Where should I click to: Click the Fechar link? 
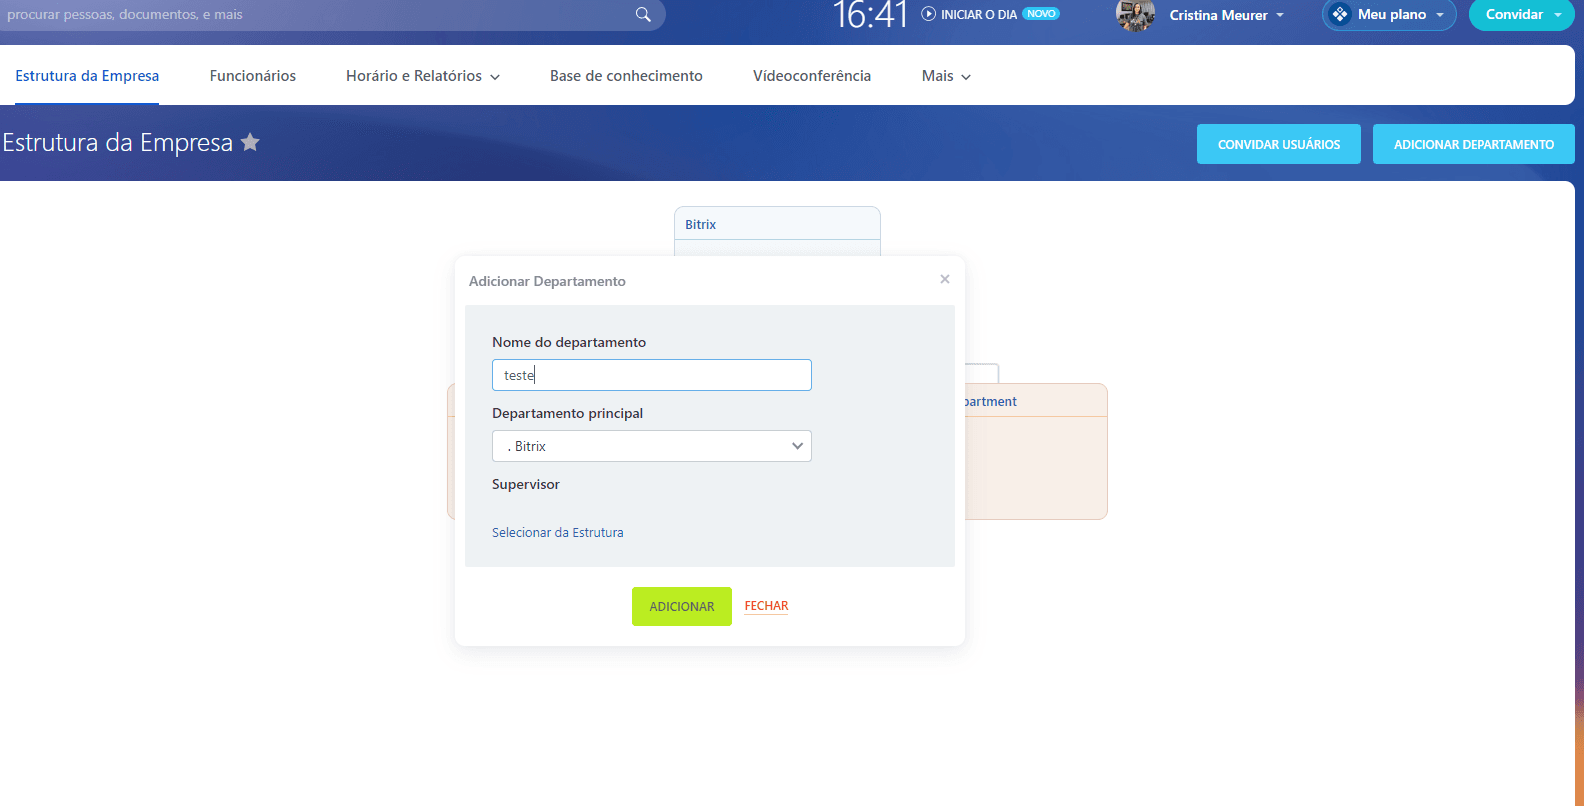tap(767, 606)
